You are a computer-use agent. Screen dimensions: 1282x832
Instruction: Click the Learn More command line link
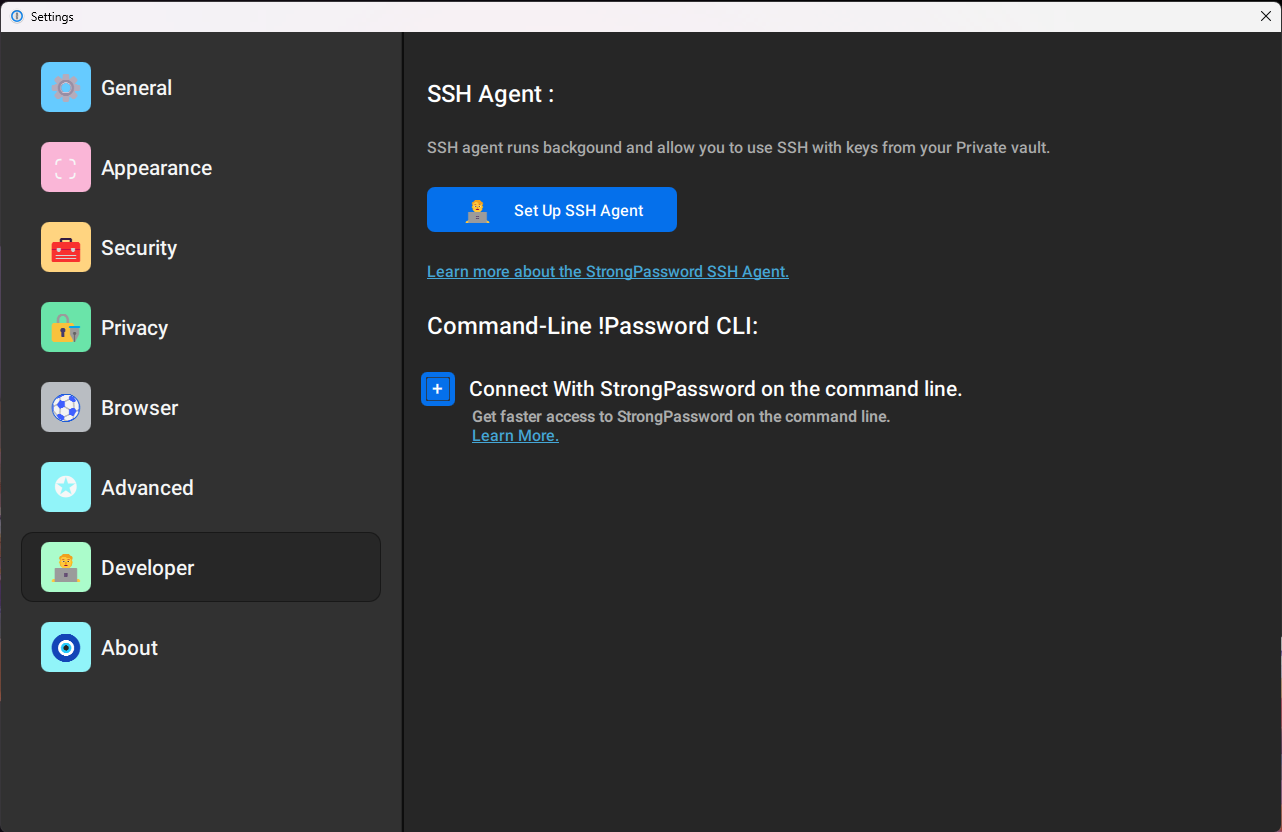(515, 436)
